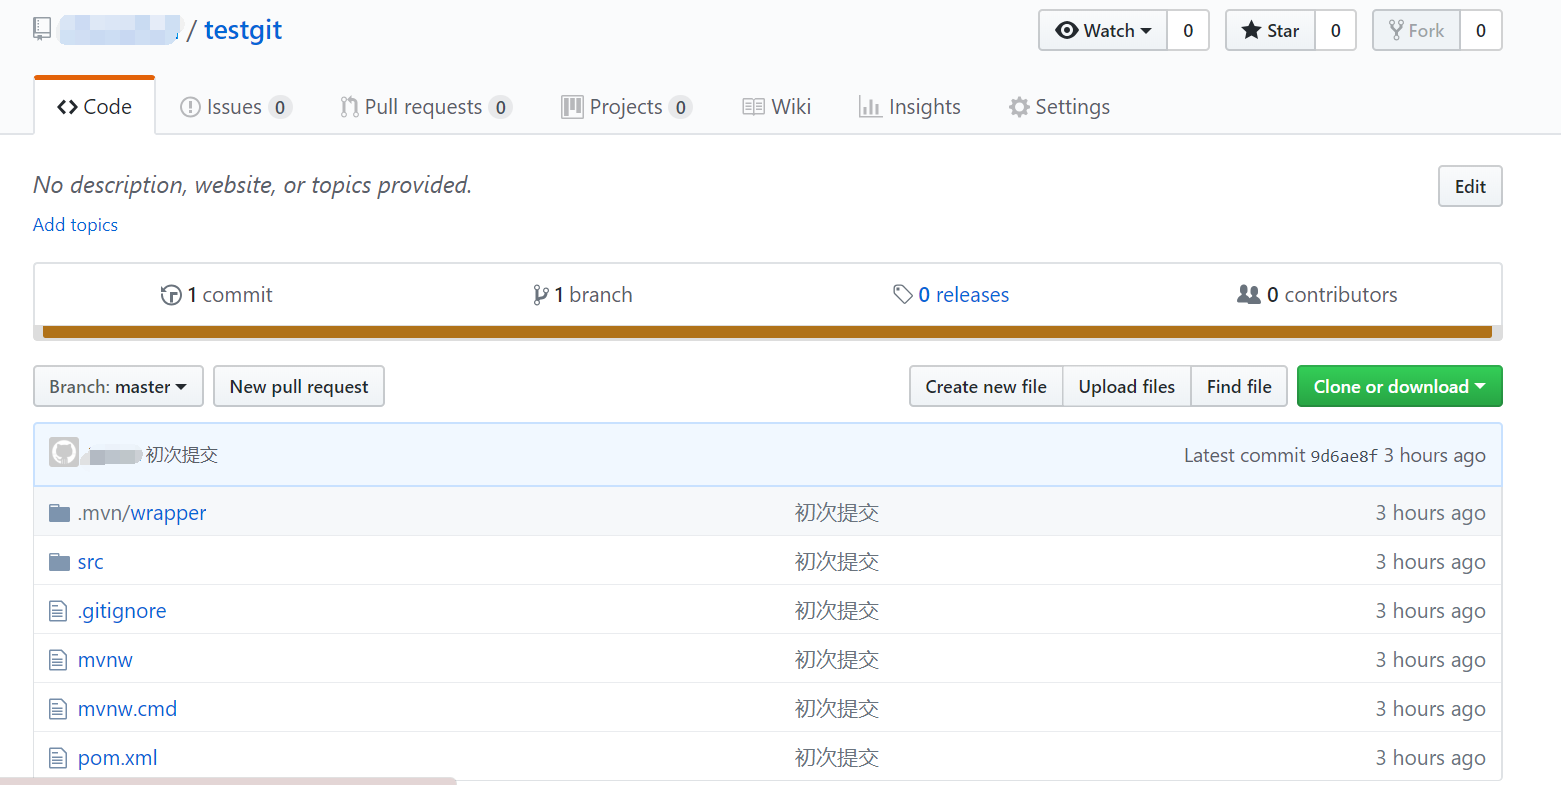
Task: Click the committer avatar thumbnail
Action: 63,452
